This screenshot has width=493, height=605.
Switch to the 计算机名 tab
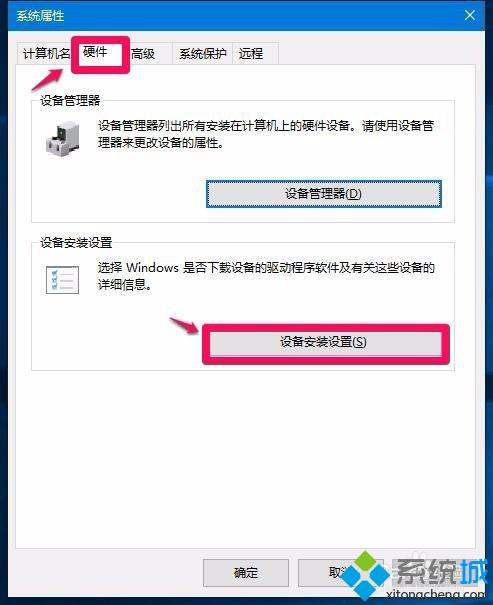46,53
